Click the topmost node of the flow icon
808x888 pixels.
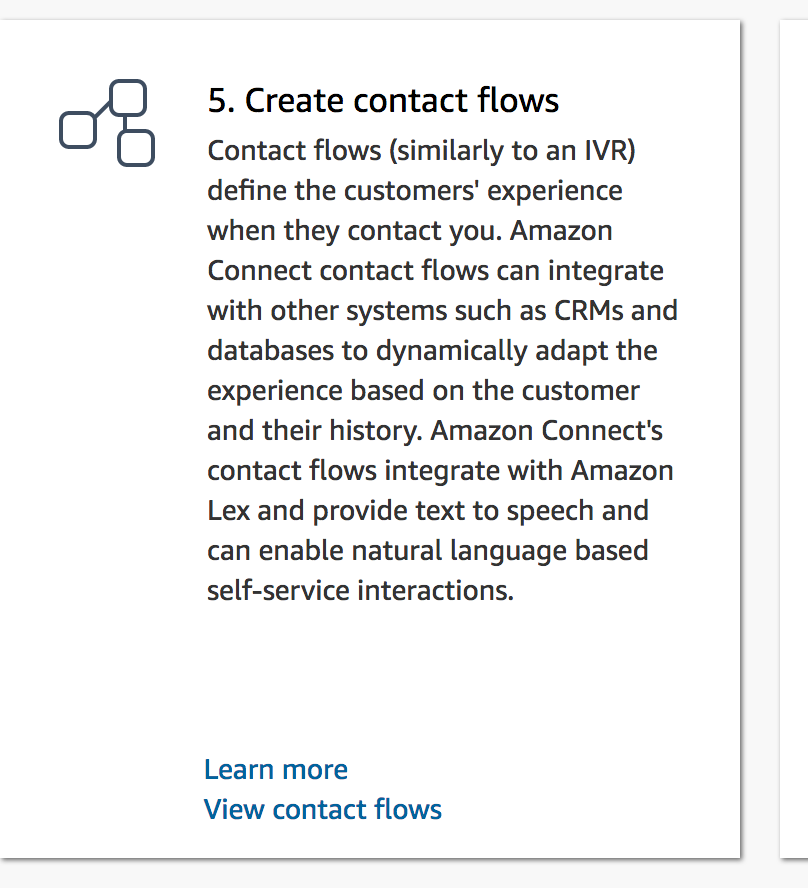[x=128, y=98]
